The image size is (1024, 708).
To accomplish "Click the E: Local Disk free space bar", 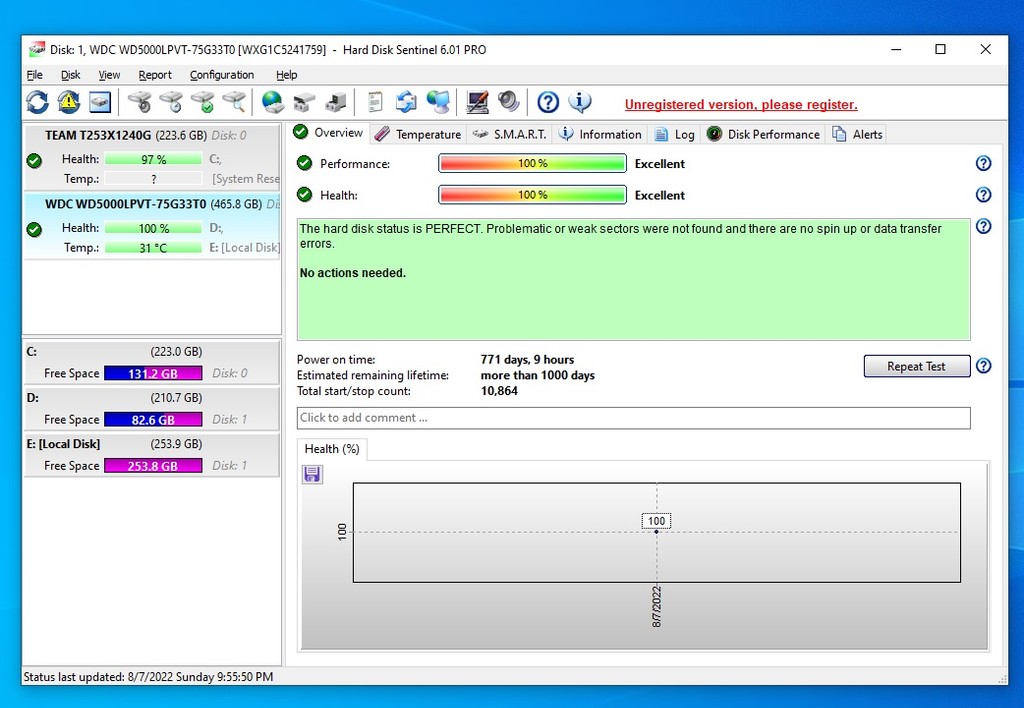I will (153, 466).
